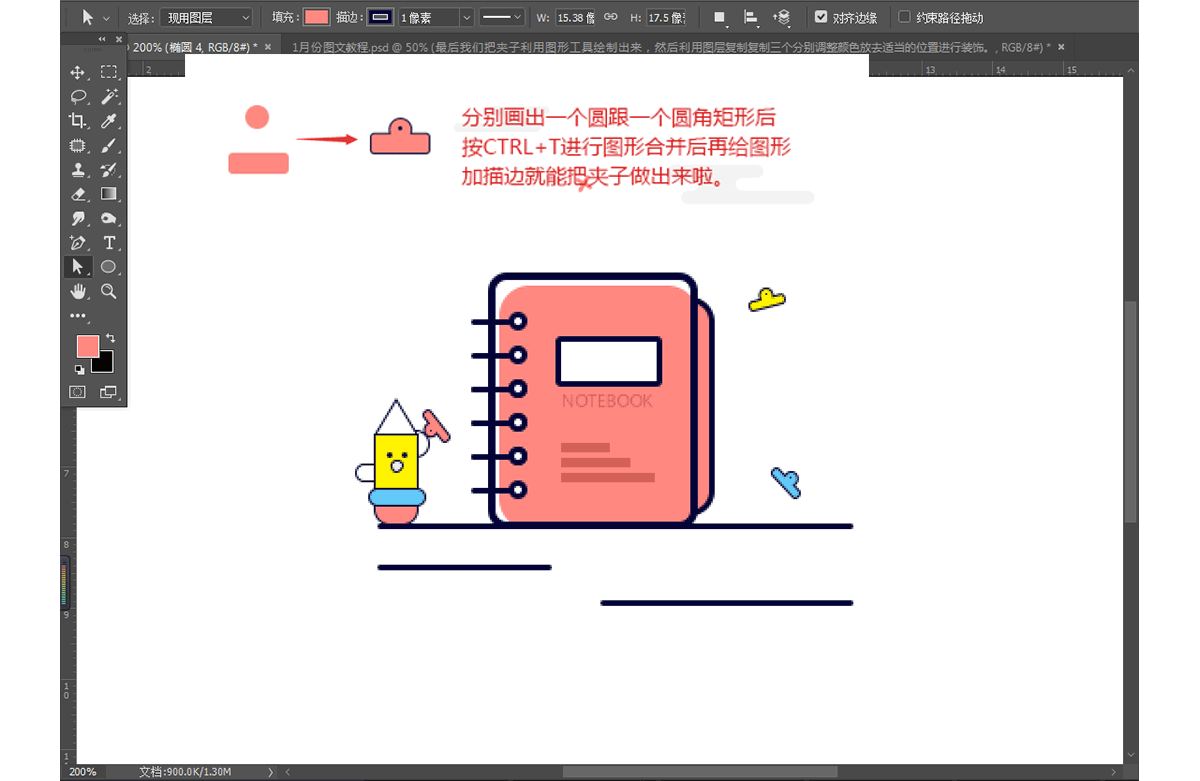Screen dimensions: 1200x781
Task: Activate the Horizontal Type tool
Action: (x=109, y=240)
